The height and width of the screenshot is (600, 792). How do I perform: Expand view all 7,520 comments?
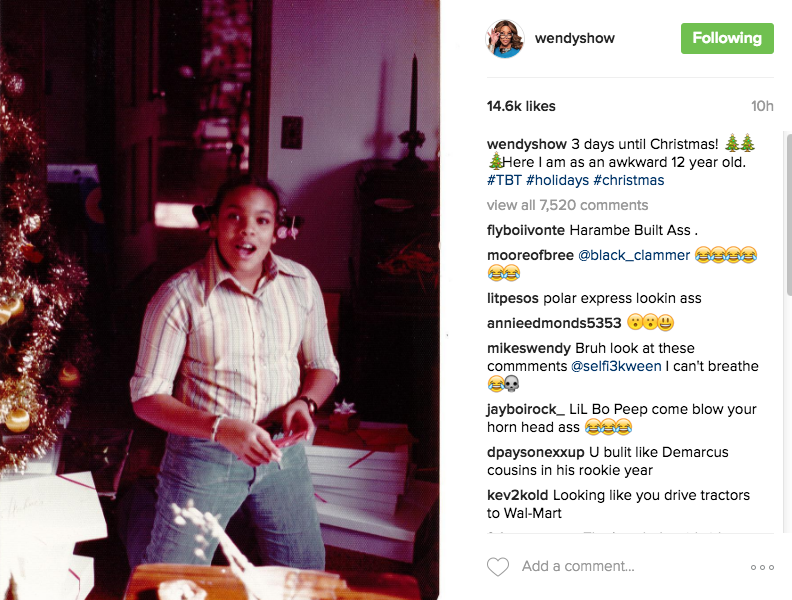(x=567, y=205)
